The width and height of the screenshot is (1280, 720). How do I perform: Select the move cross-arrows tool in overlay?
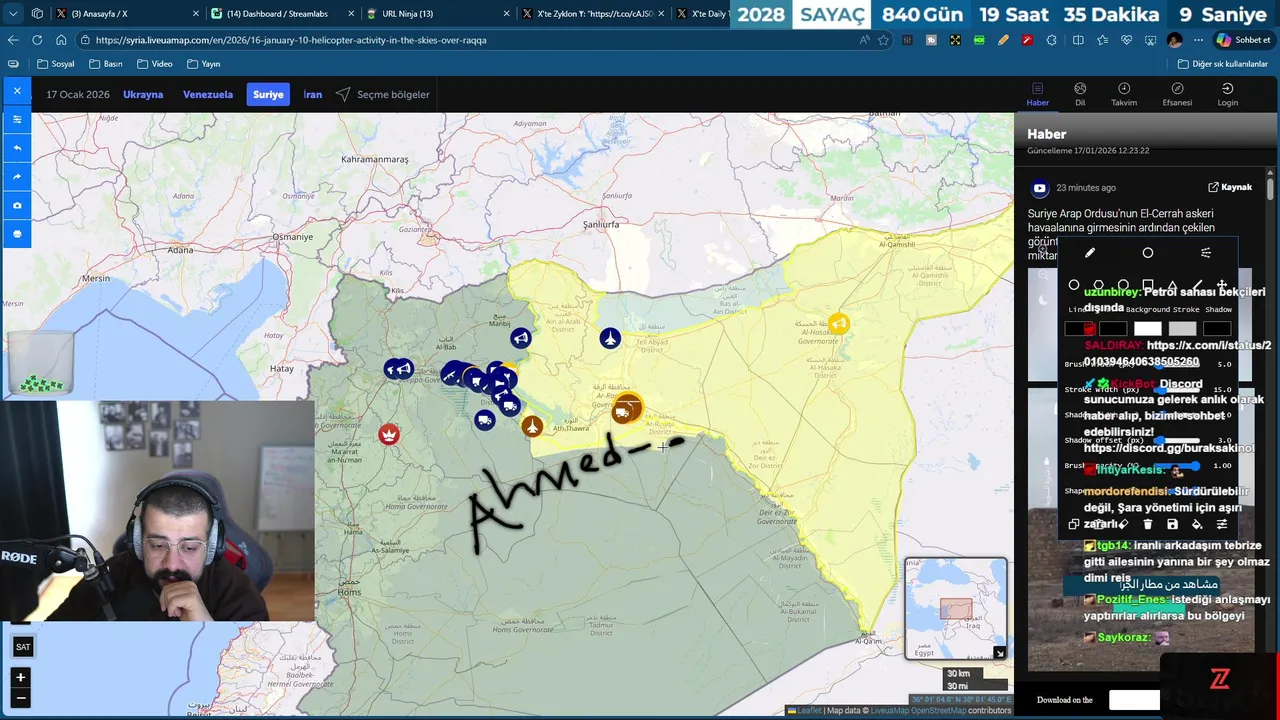pos(1222,286)
